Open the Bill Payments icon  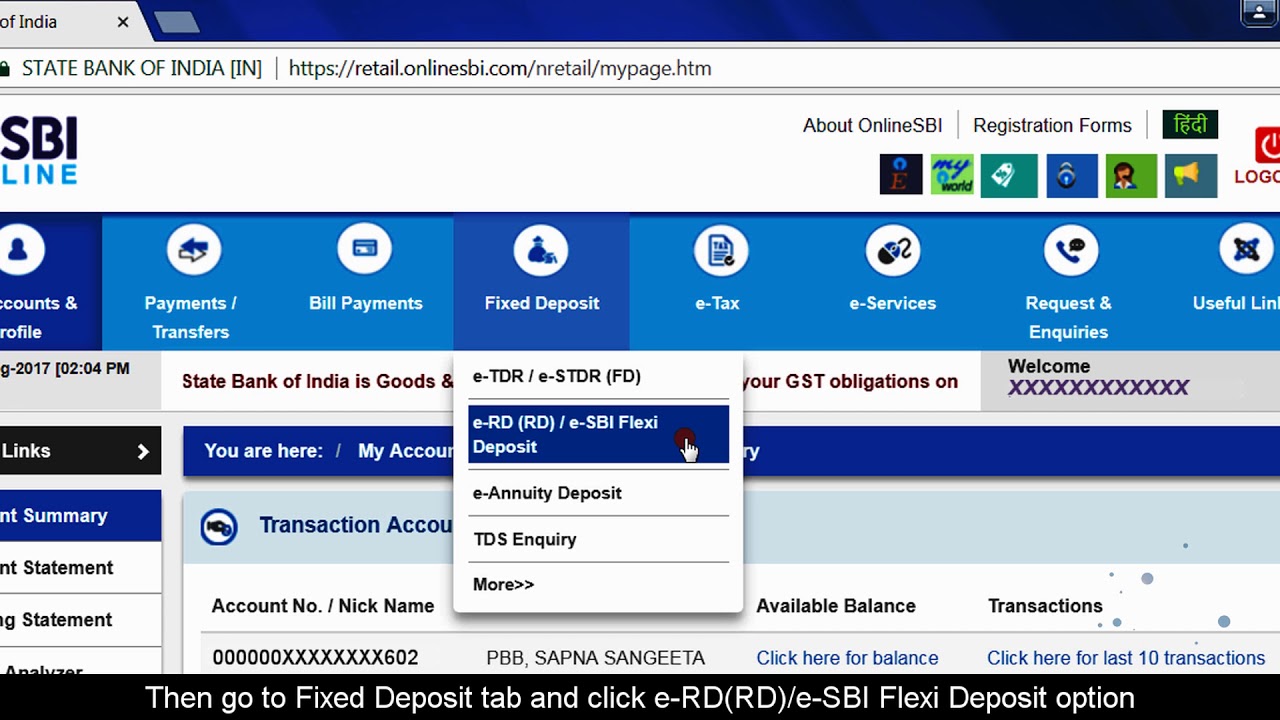pos(365,250)
